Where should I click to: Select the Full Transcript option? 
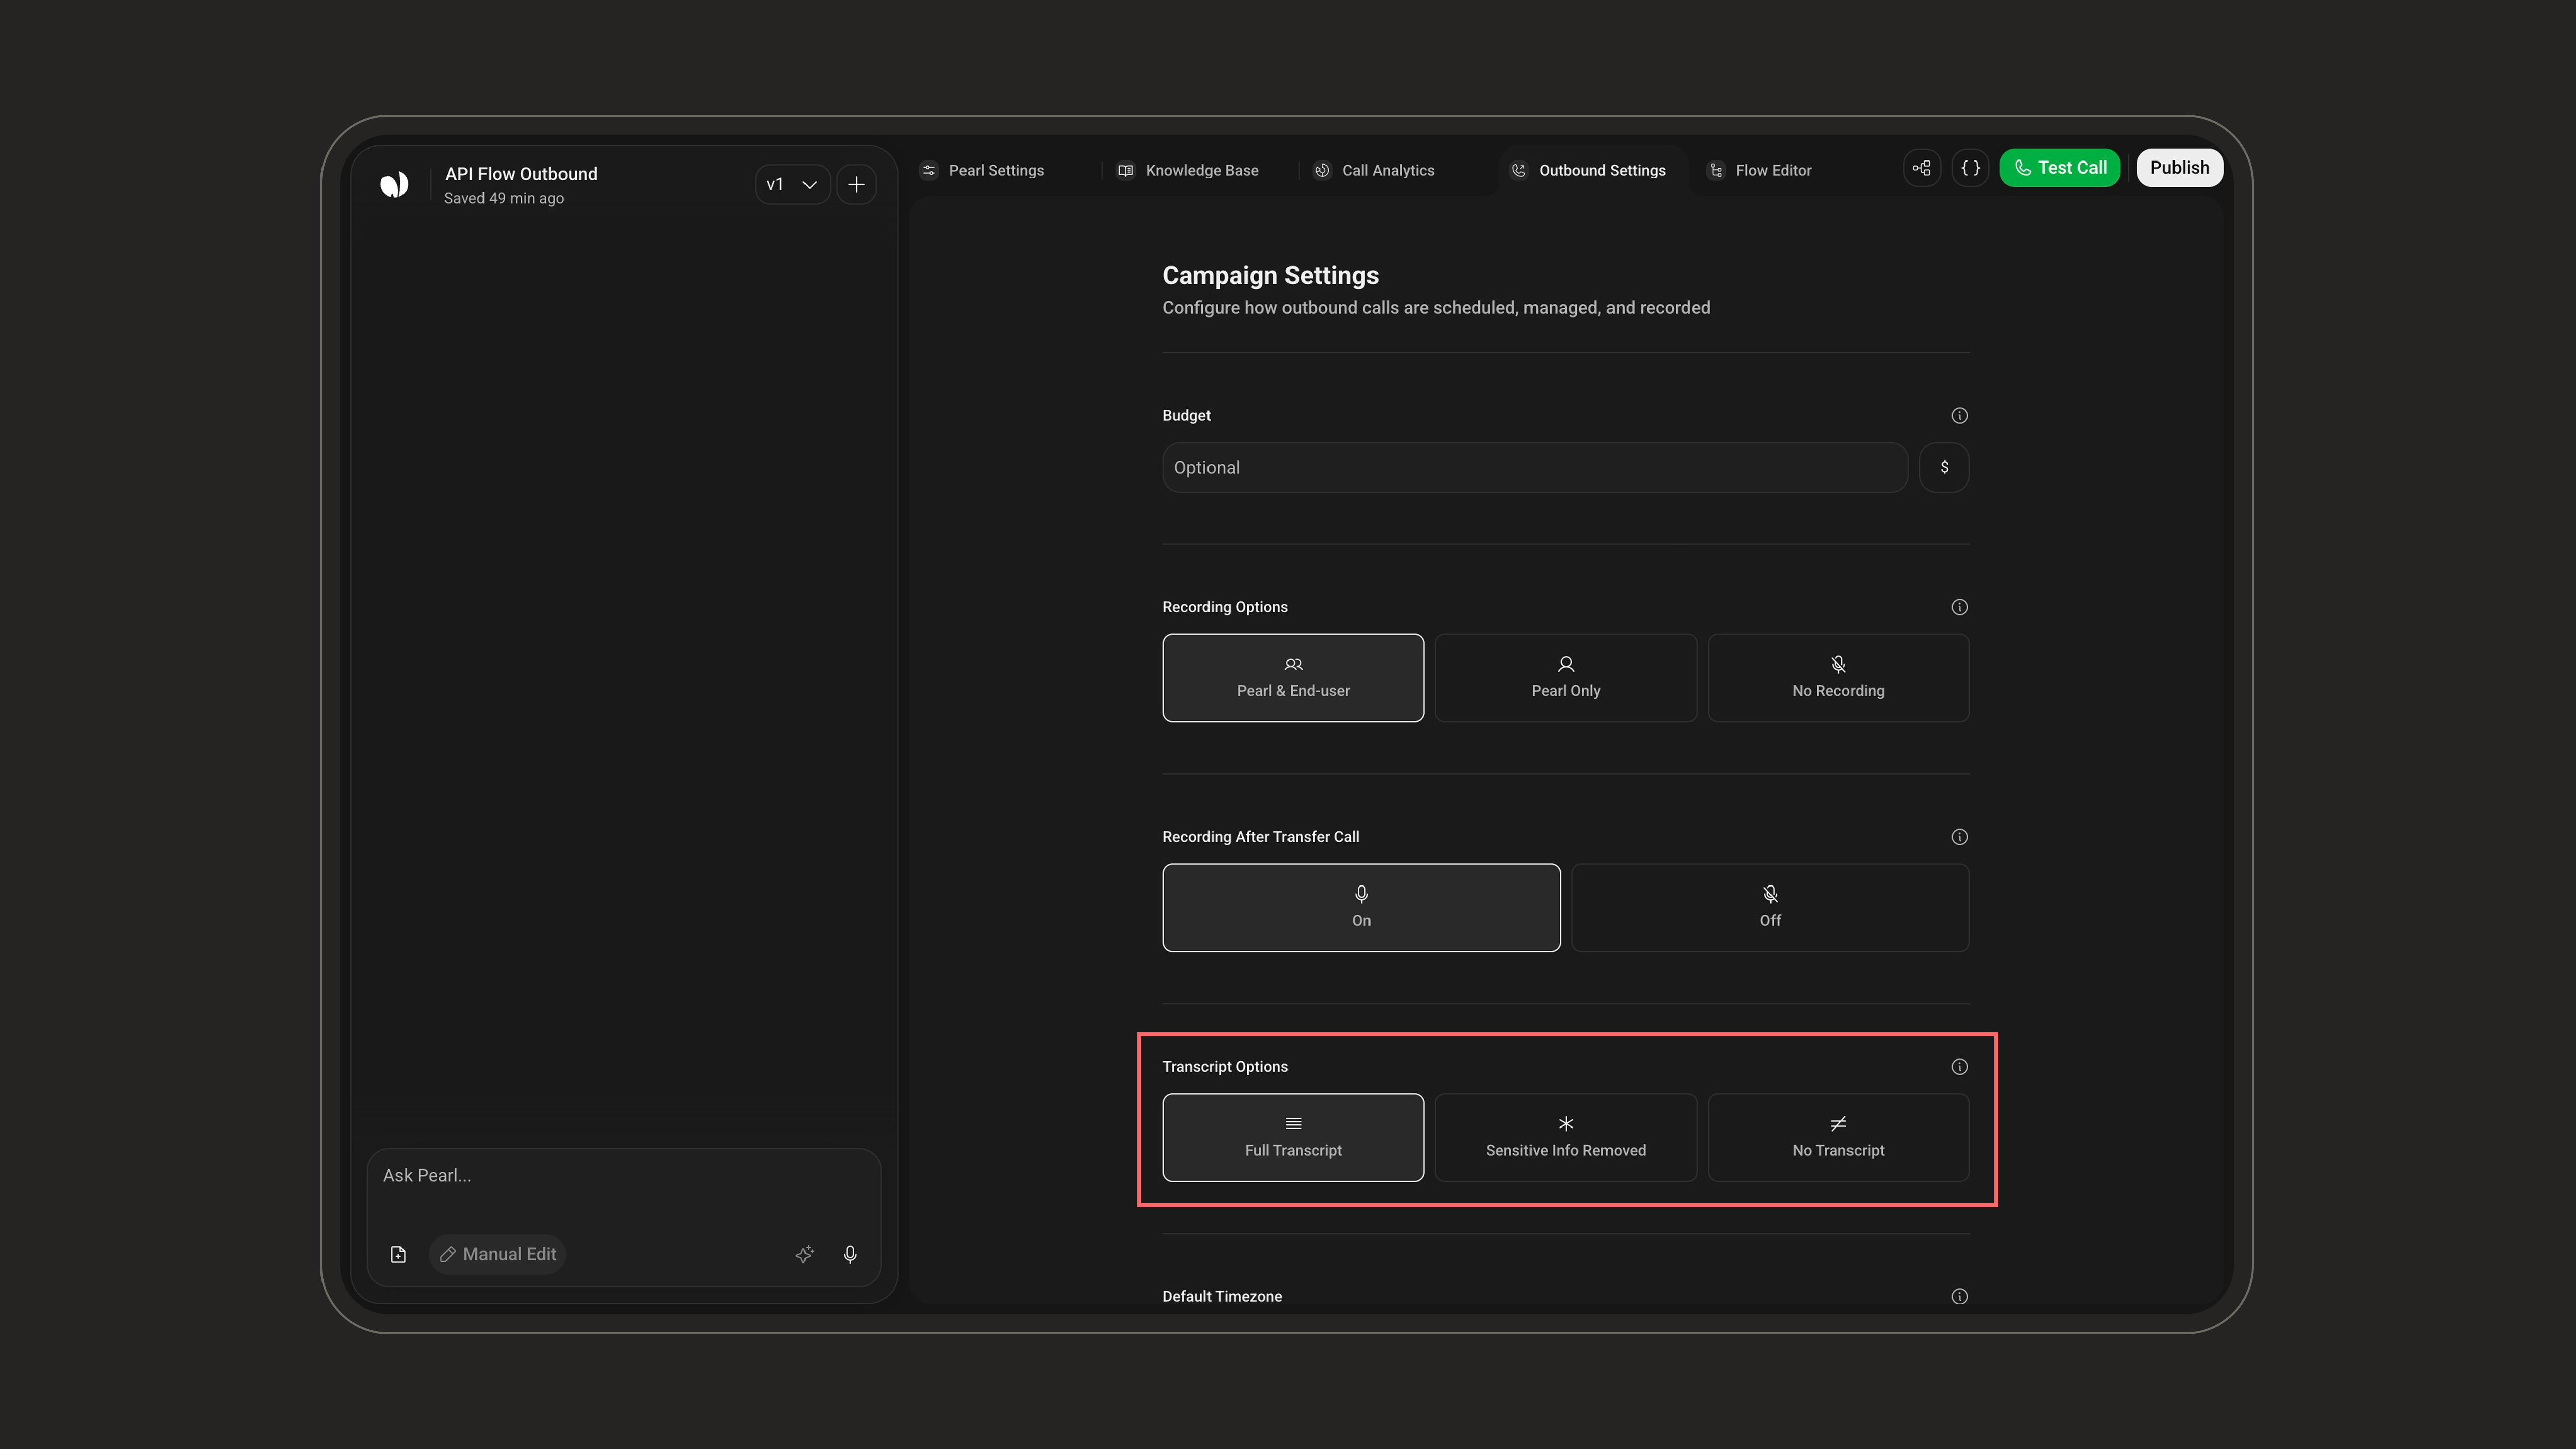coord(1293,1138)
